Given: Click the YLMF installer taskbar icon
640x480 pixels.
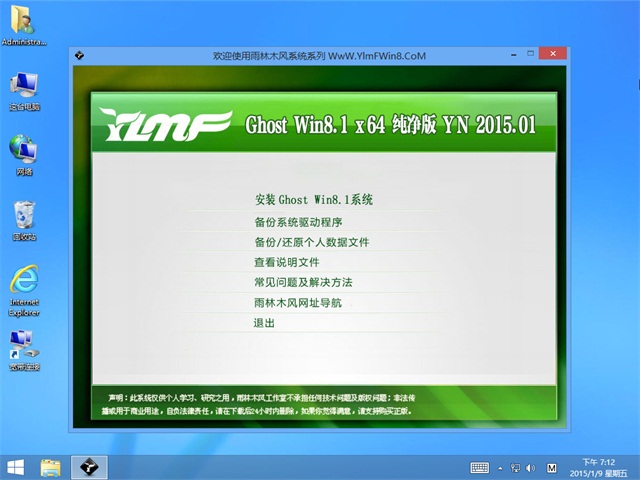Looking at the screenshot, I should click(x=87, y=467).
